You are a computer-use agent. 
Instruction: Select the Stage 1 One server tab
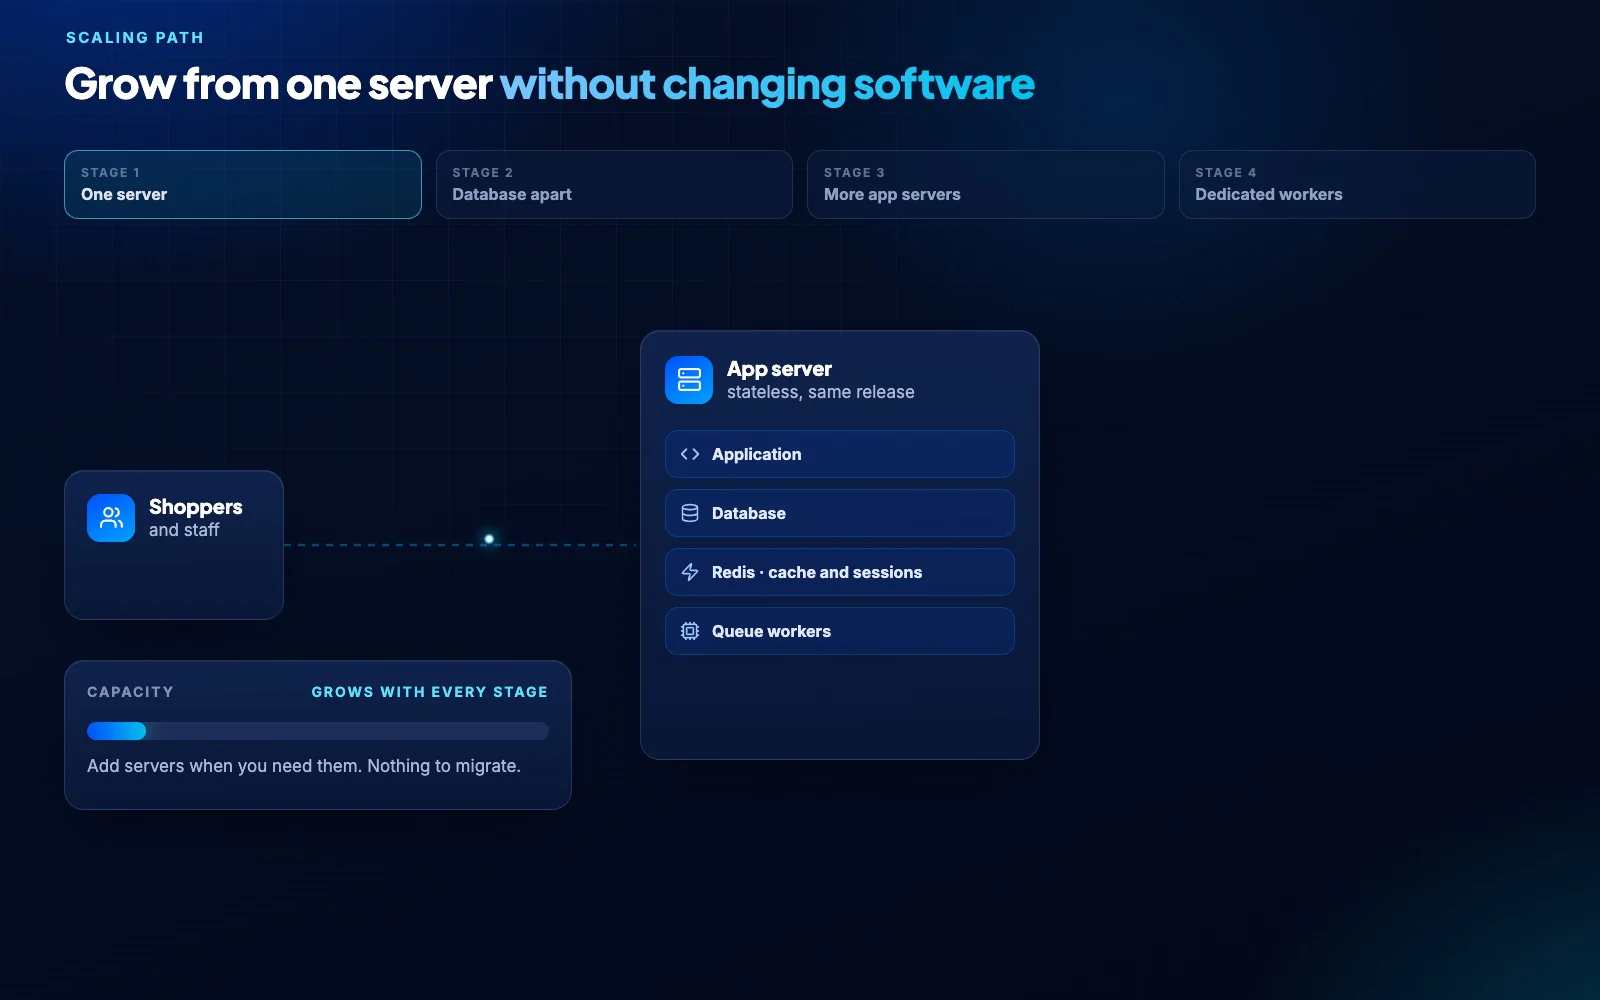243,184
